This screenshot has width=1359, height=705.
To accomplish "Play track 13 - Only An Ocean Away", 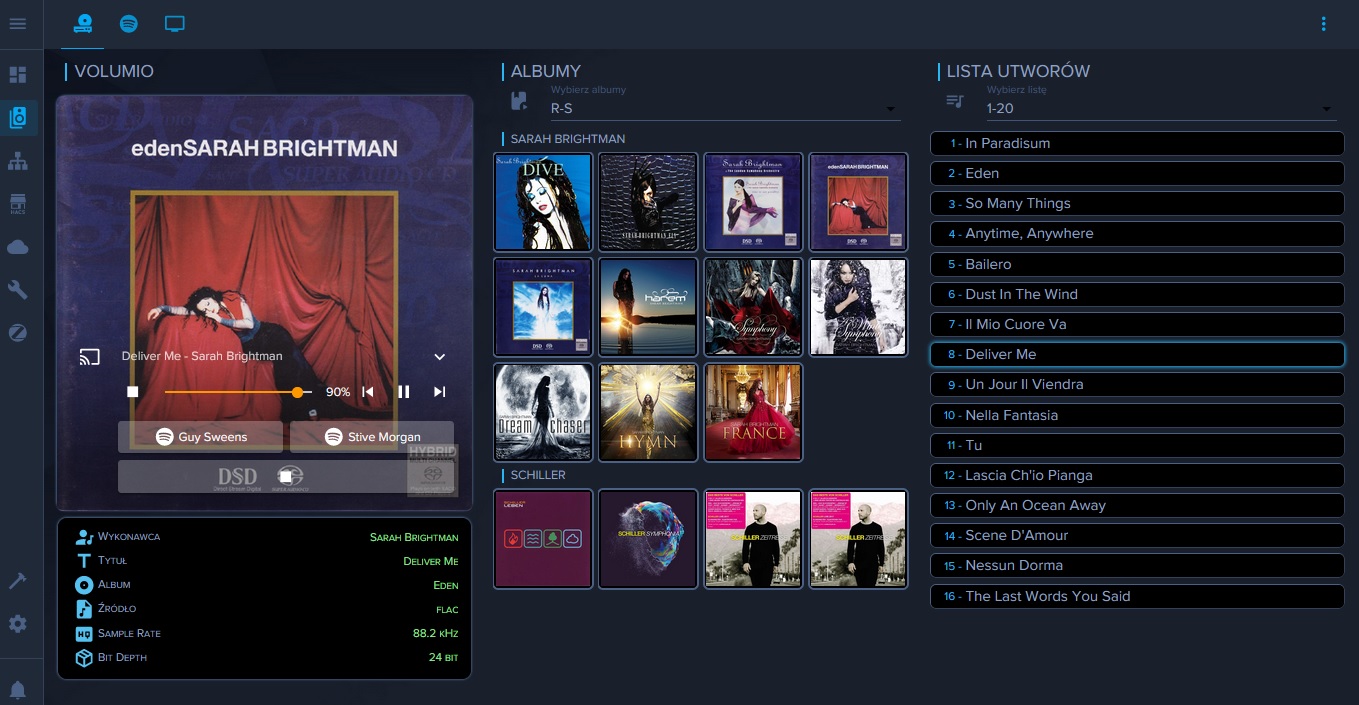I will (x=1137, y=505).
